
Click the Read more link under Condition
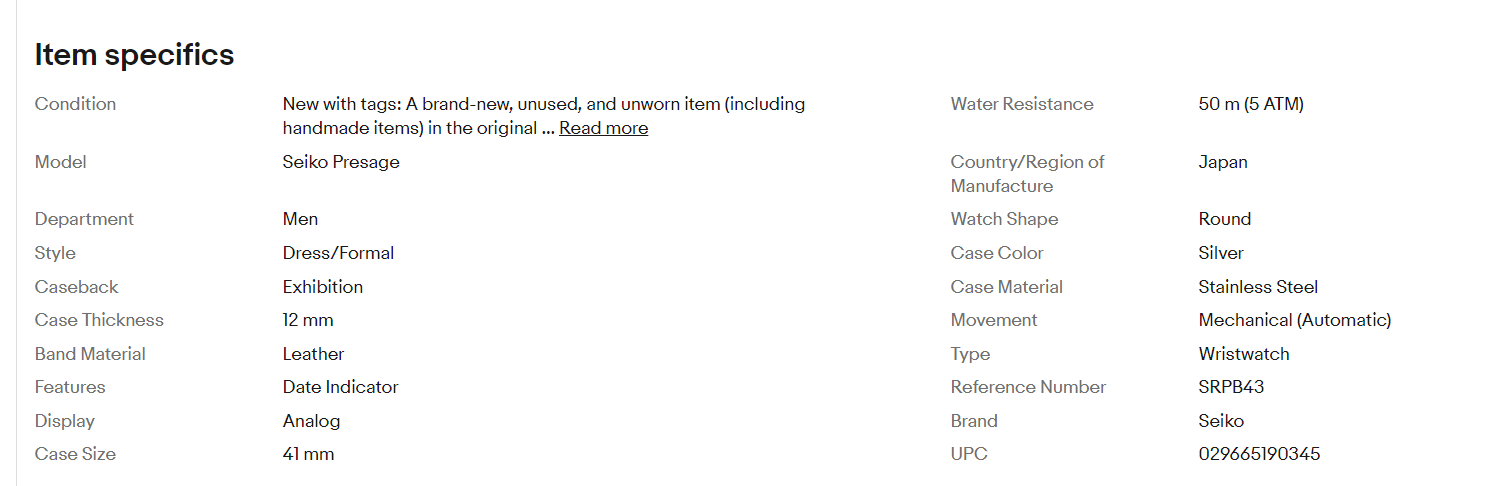(603, 128)
